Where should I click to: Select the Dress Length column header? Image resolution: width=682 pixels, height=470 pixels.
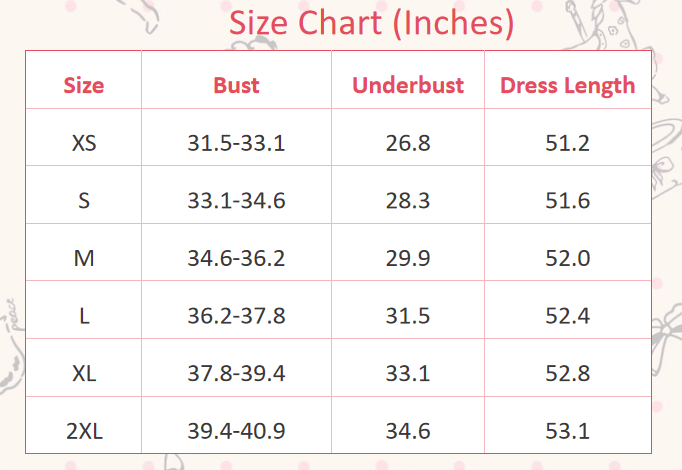(x=568, y=85)
